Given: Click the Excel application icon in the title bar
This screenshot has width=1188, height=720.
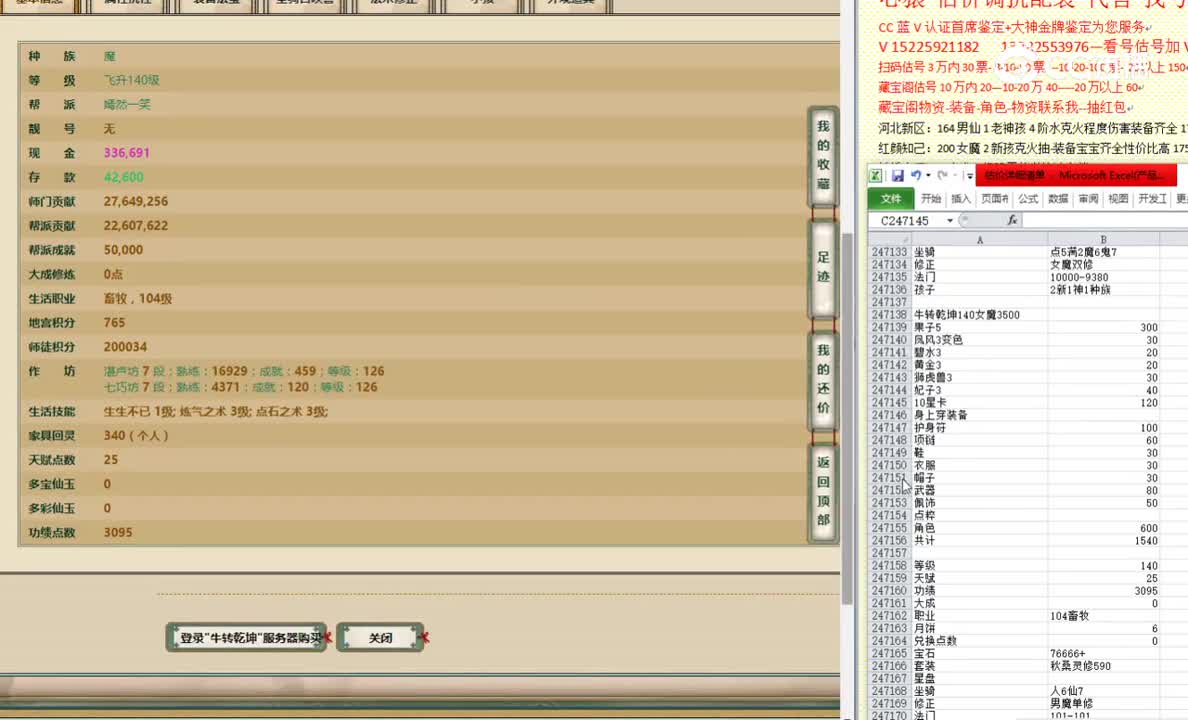Looking at the screenshot, I should click(875, 176).
